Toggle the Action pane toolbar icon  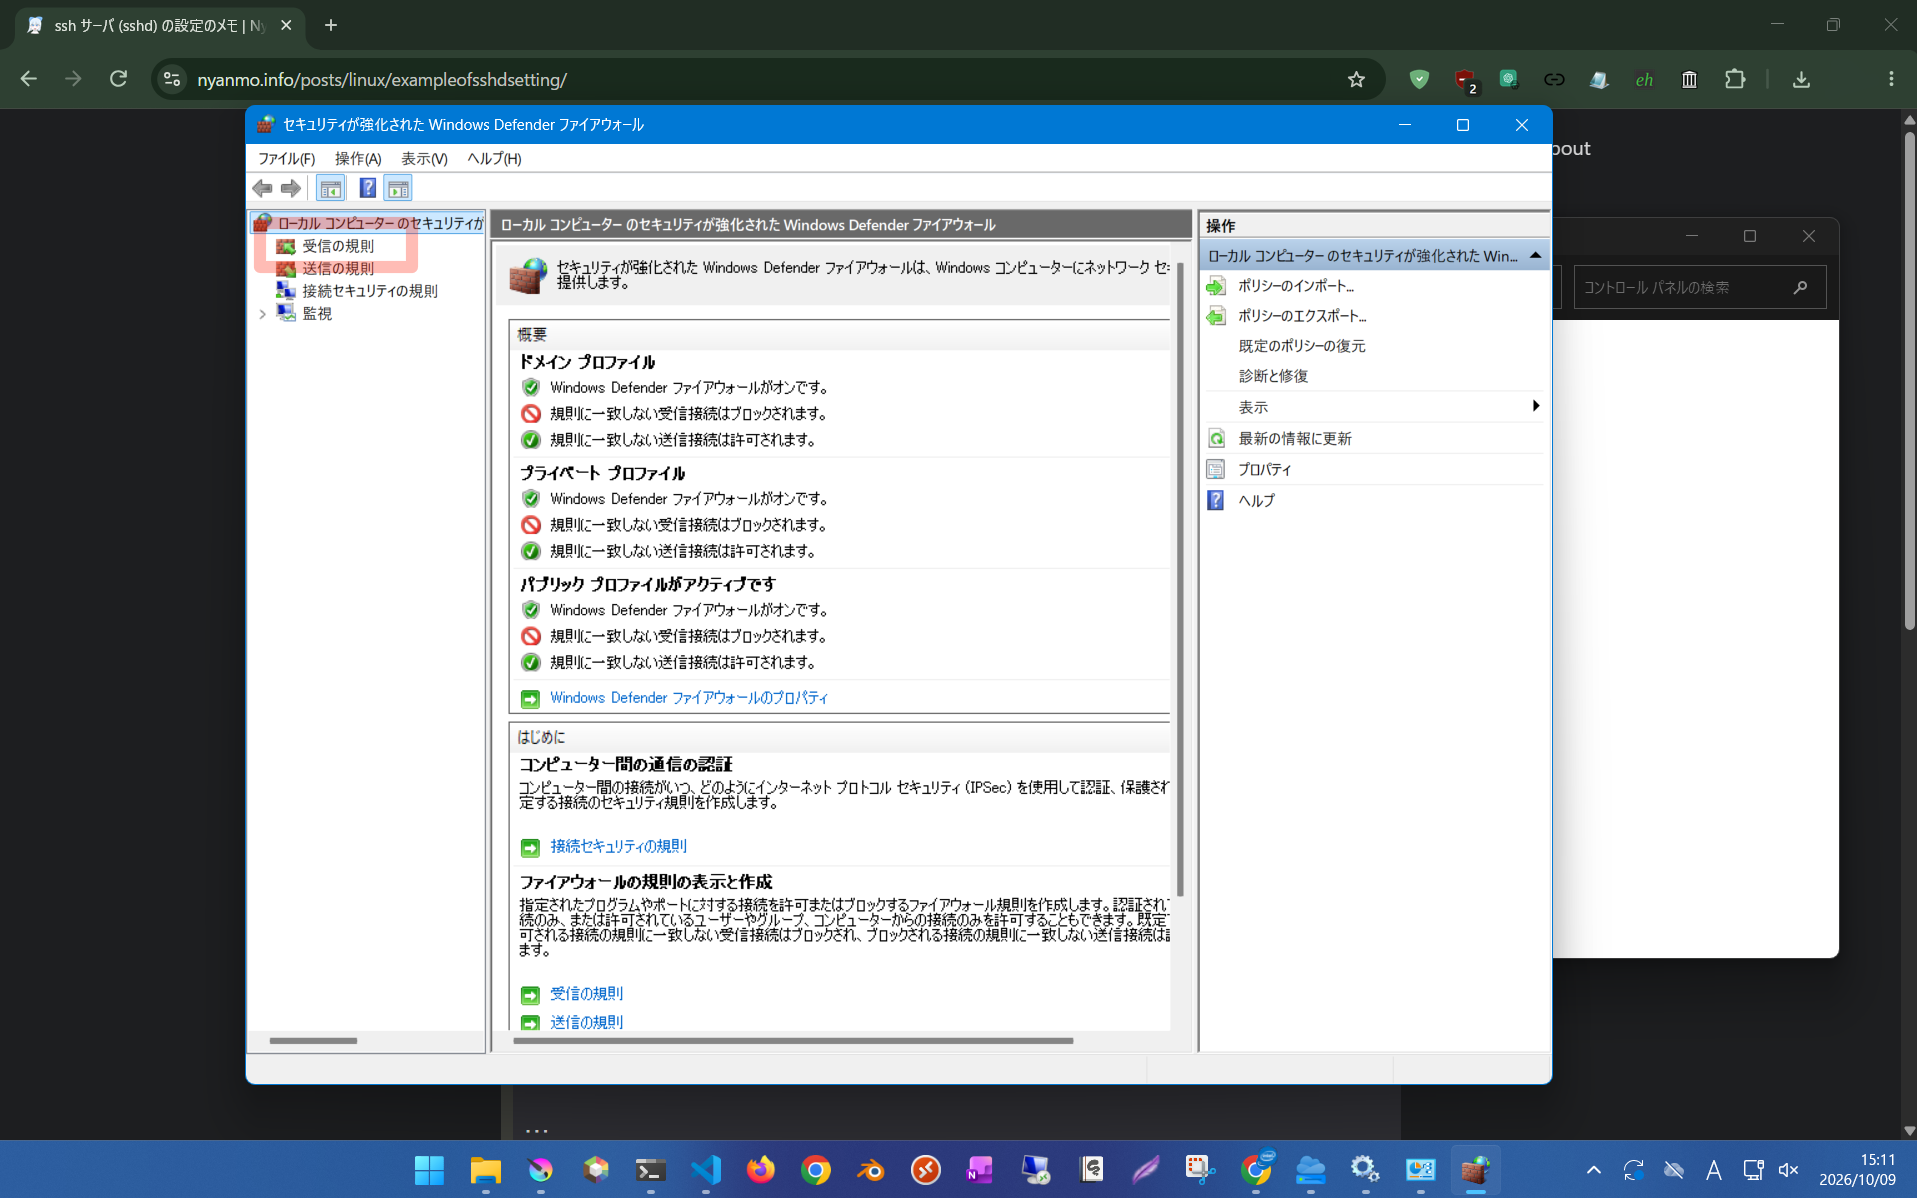pos(398,188)
